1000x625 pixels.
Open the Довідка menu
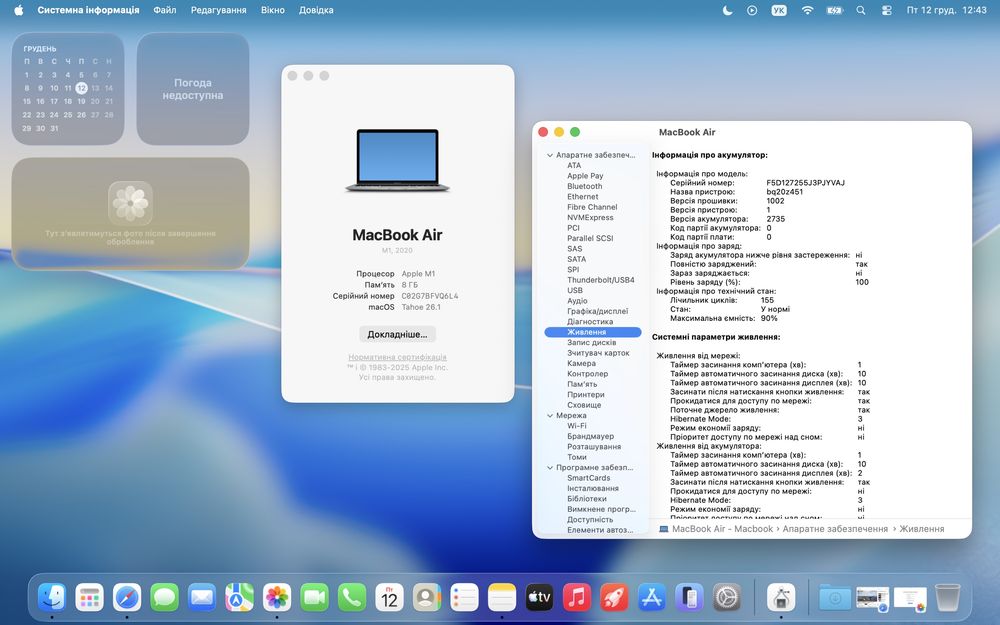tap(316, 10)
